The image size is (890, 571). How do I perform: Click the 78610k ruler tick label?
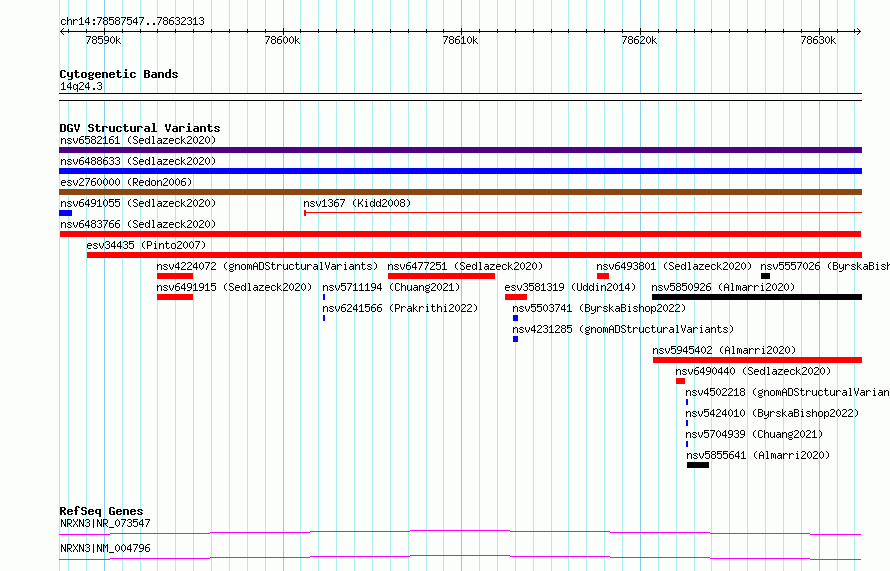pyautogui.click(x=460, y=40)
